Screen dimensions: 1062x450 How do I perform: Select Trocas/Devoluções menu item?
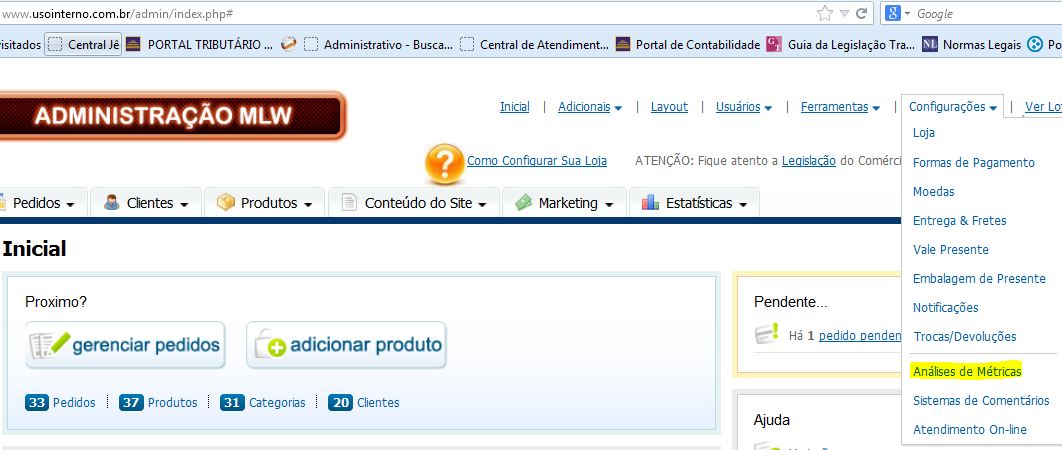click(964, 337)
